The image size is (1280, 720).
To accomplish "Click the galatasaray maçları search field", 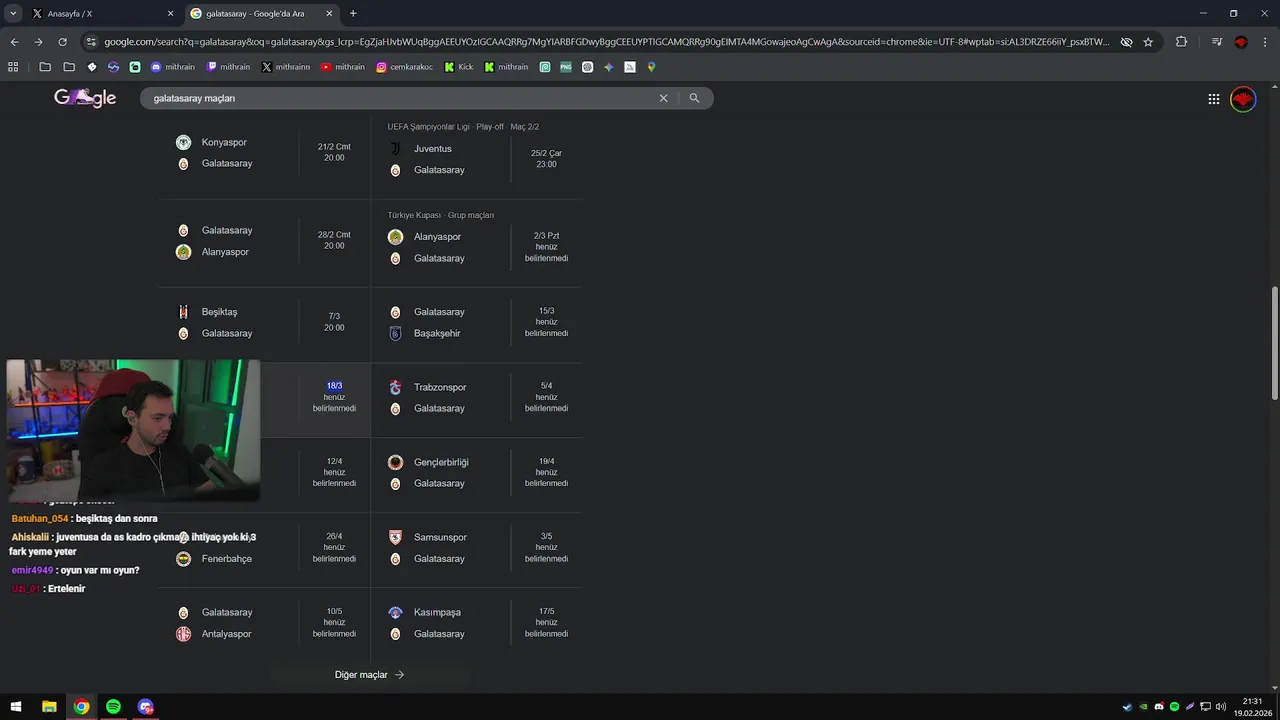I will click(x=400, y=98).
